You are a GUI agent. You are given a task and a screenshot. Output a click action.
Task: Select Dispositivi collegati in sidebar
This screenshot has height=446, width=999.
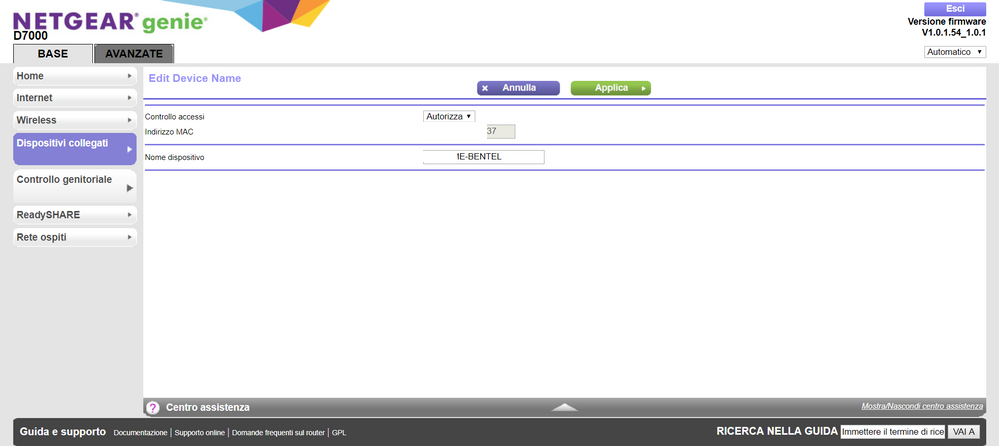pos(74,148)
